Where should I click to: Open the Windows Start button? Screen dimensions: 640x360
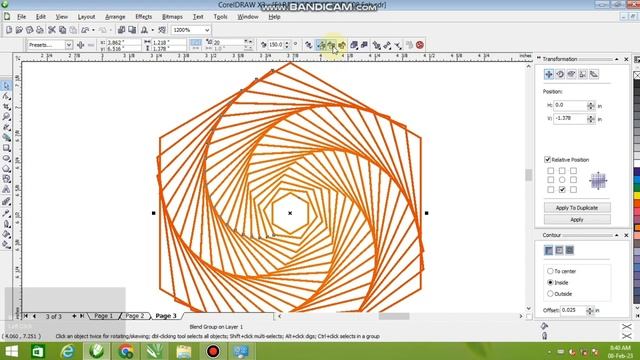pos(11,351)
